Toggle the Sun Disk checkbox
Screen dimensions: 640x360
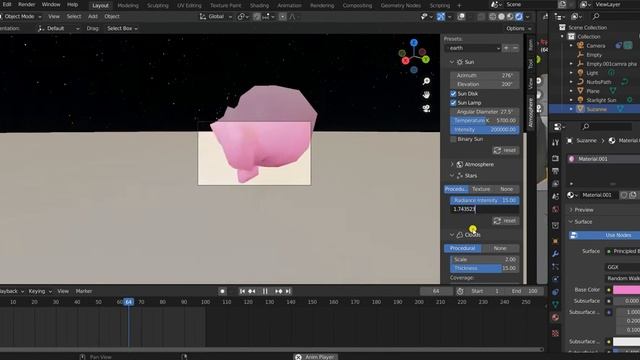coord(453,93)
